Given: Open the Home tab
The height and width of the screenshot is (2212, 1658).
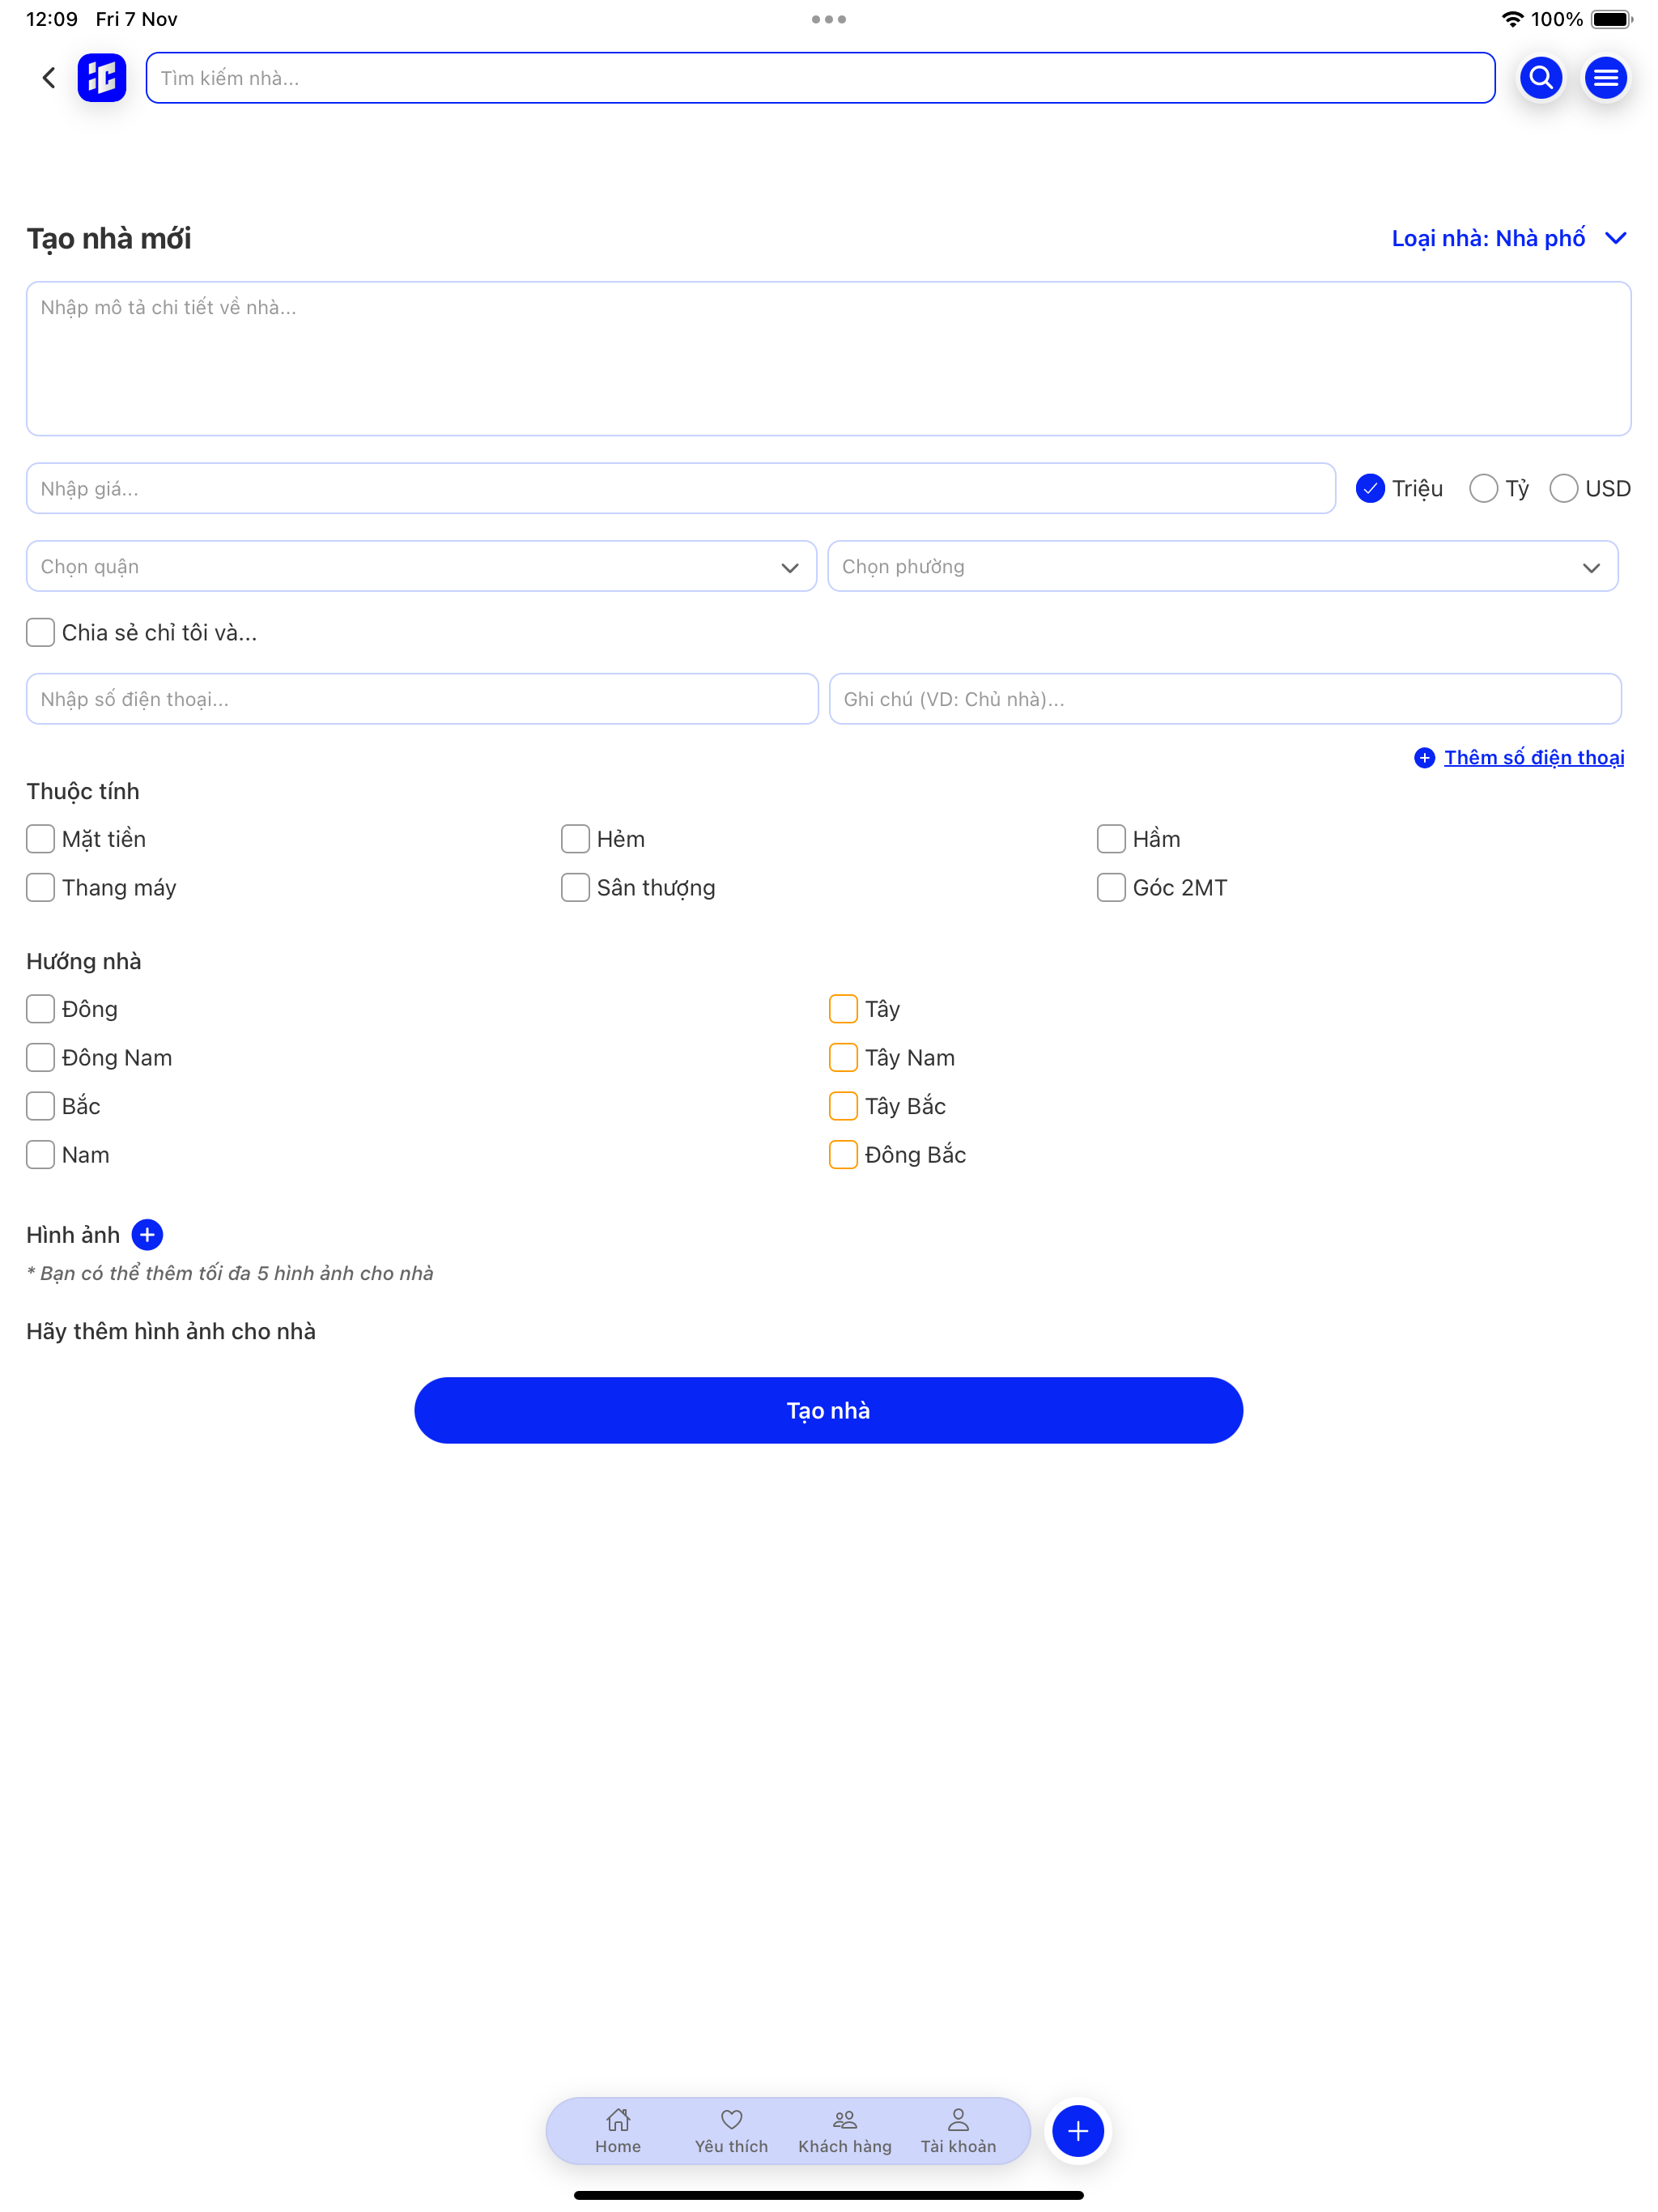Looking at the screenshot, I should pos(618,2131).
